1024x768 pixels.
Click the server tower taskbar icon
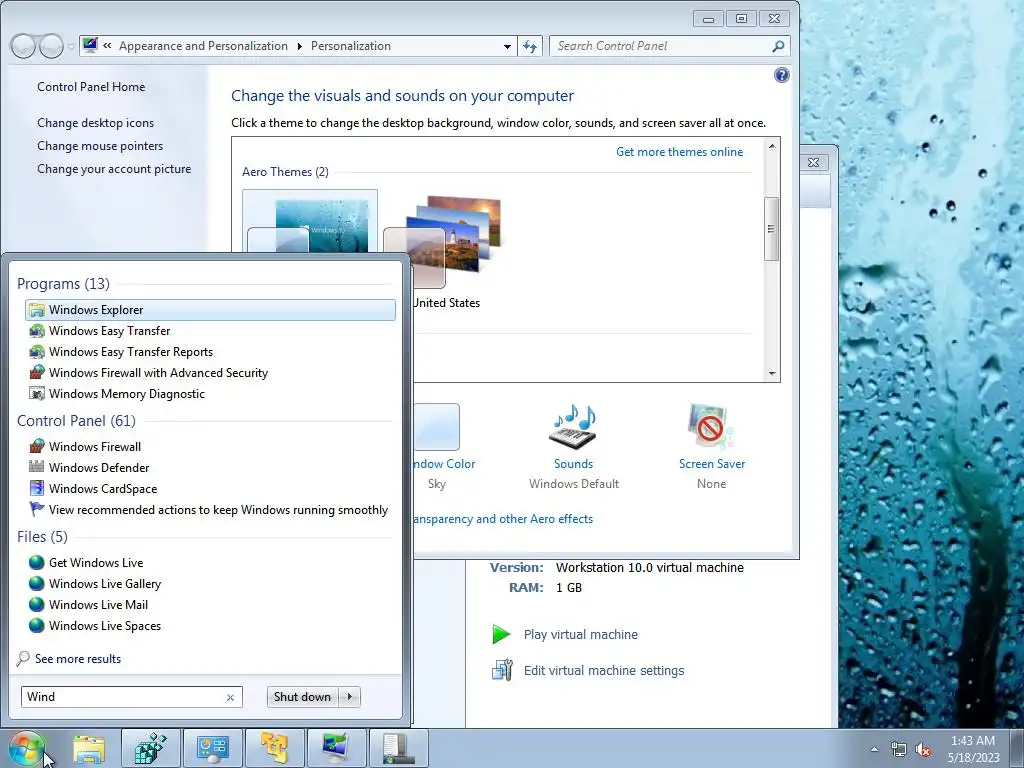point(399,748)
